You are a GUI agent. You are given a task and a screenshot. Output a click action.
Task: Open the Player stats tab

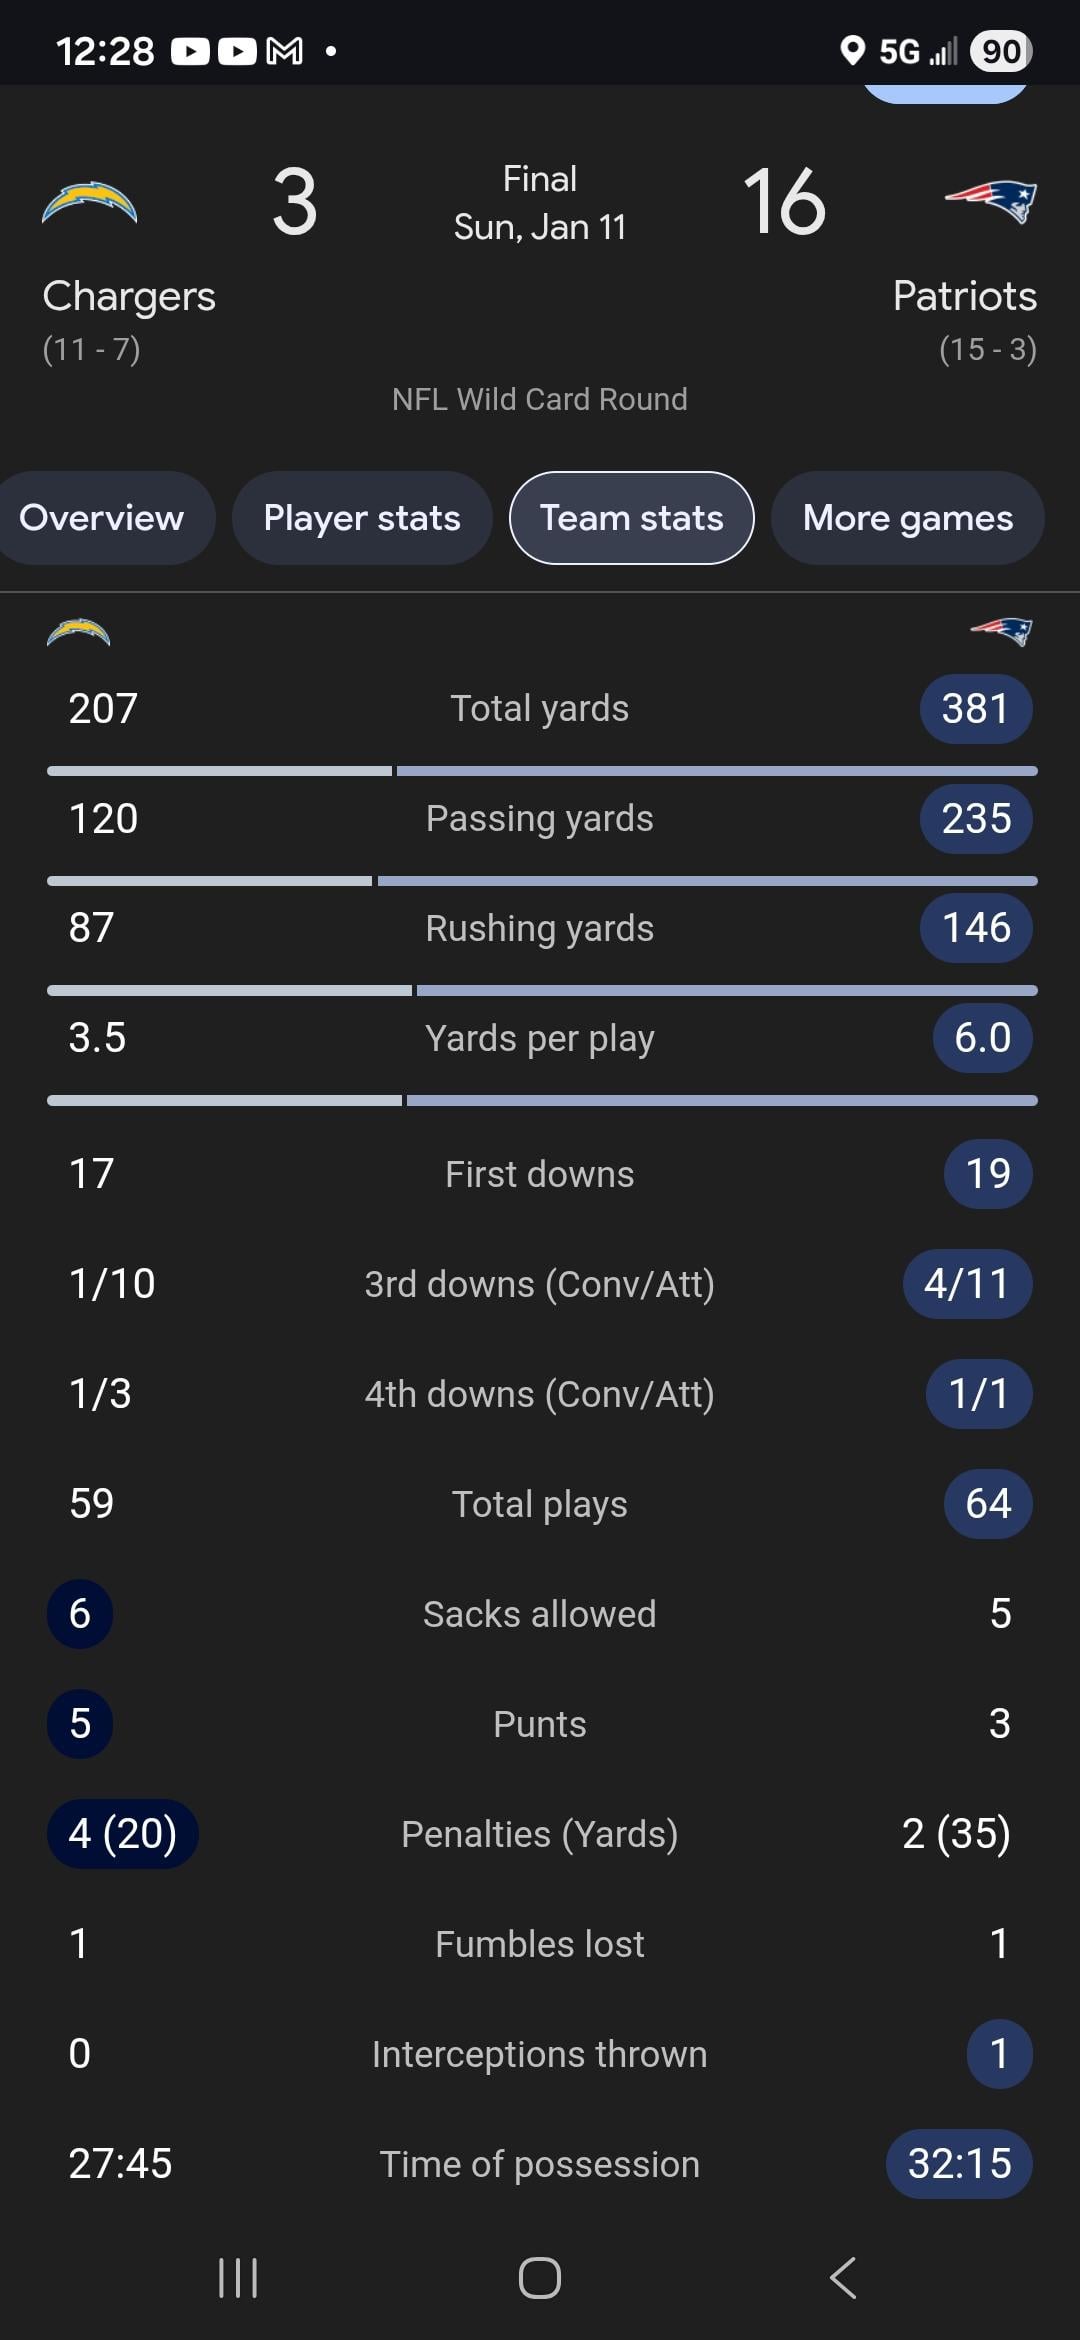click(x=362, y=518)
